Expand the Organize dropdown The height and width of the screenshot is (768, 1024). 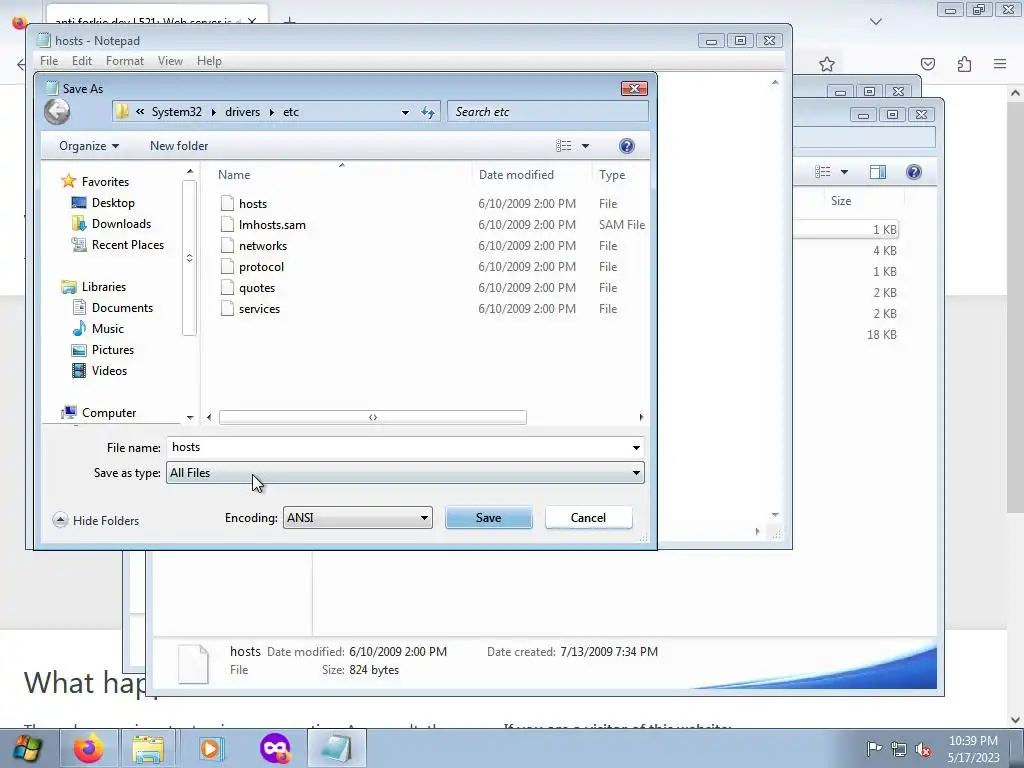(89, 146)
